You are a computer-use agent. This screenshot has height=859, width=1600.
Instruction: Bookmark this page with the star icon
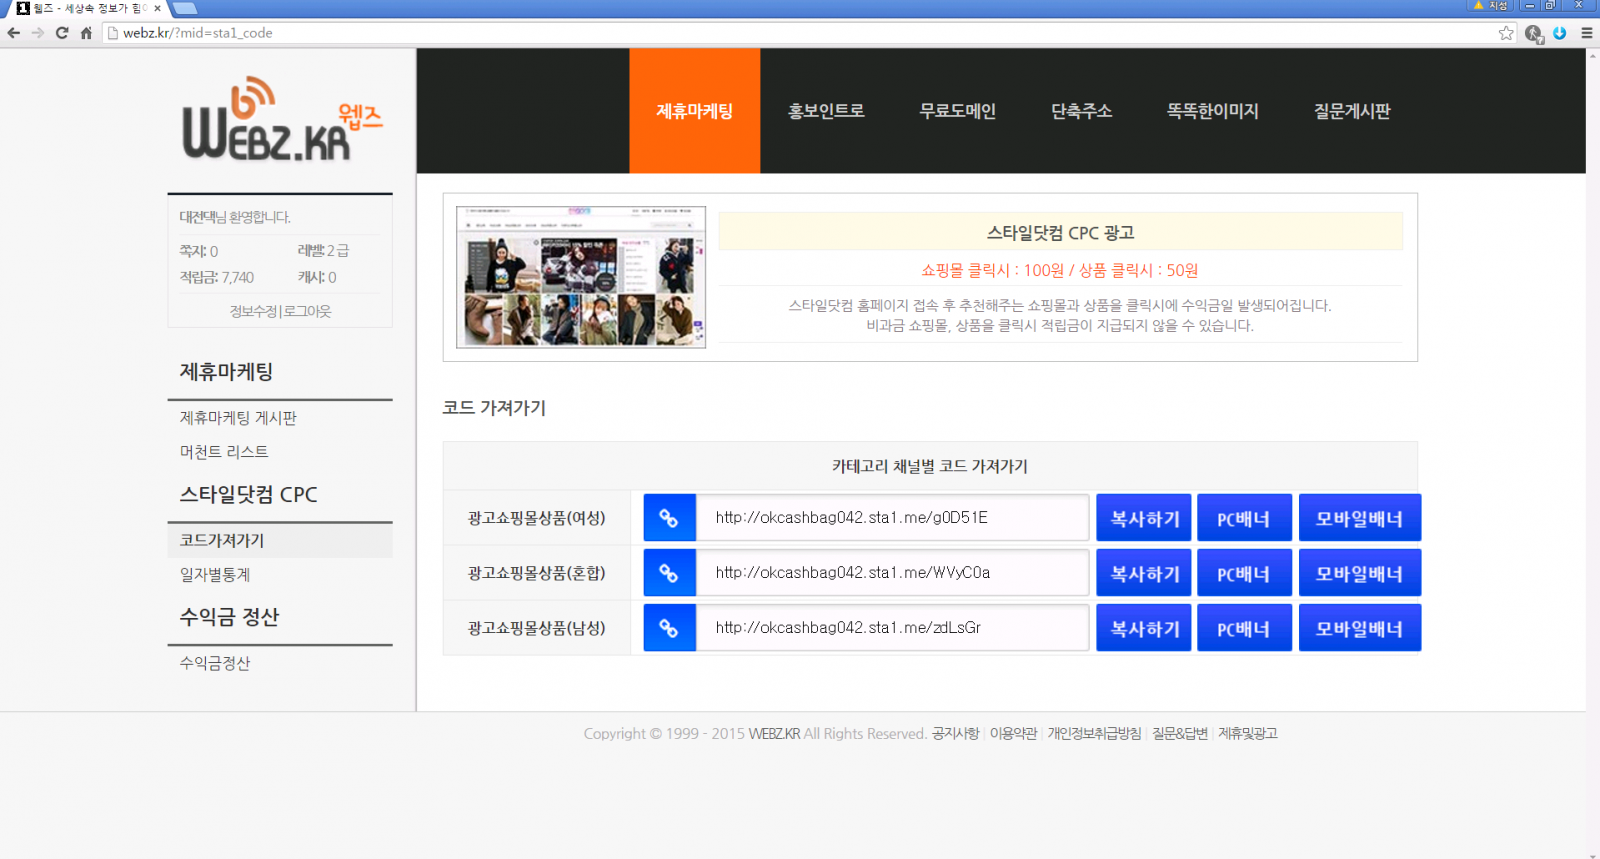[x=1506, y=33]
